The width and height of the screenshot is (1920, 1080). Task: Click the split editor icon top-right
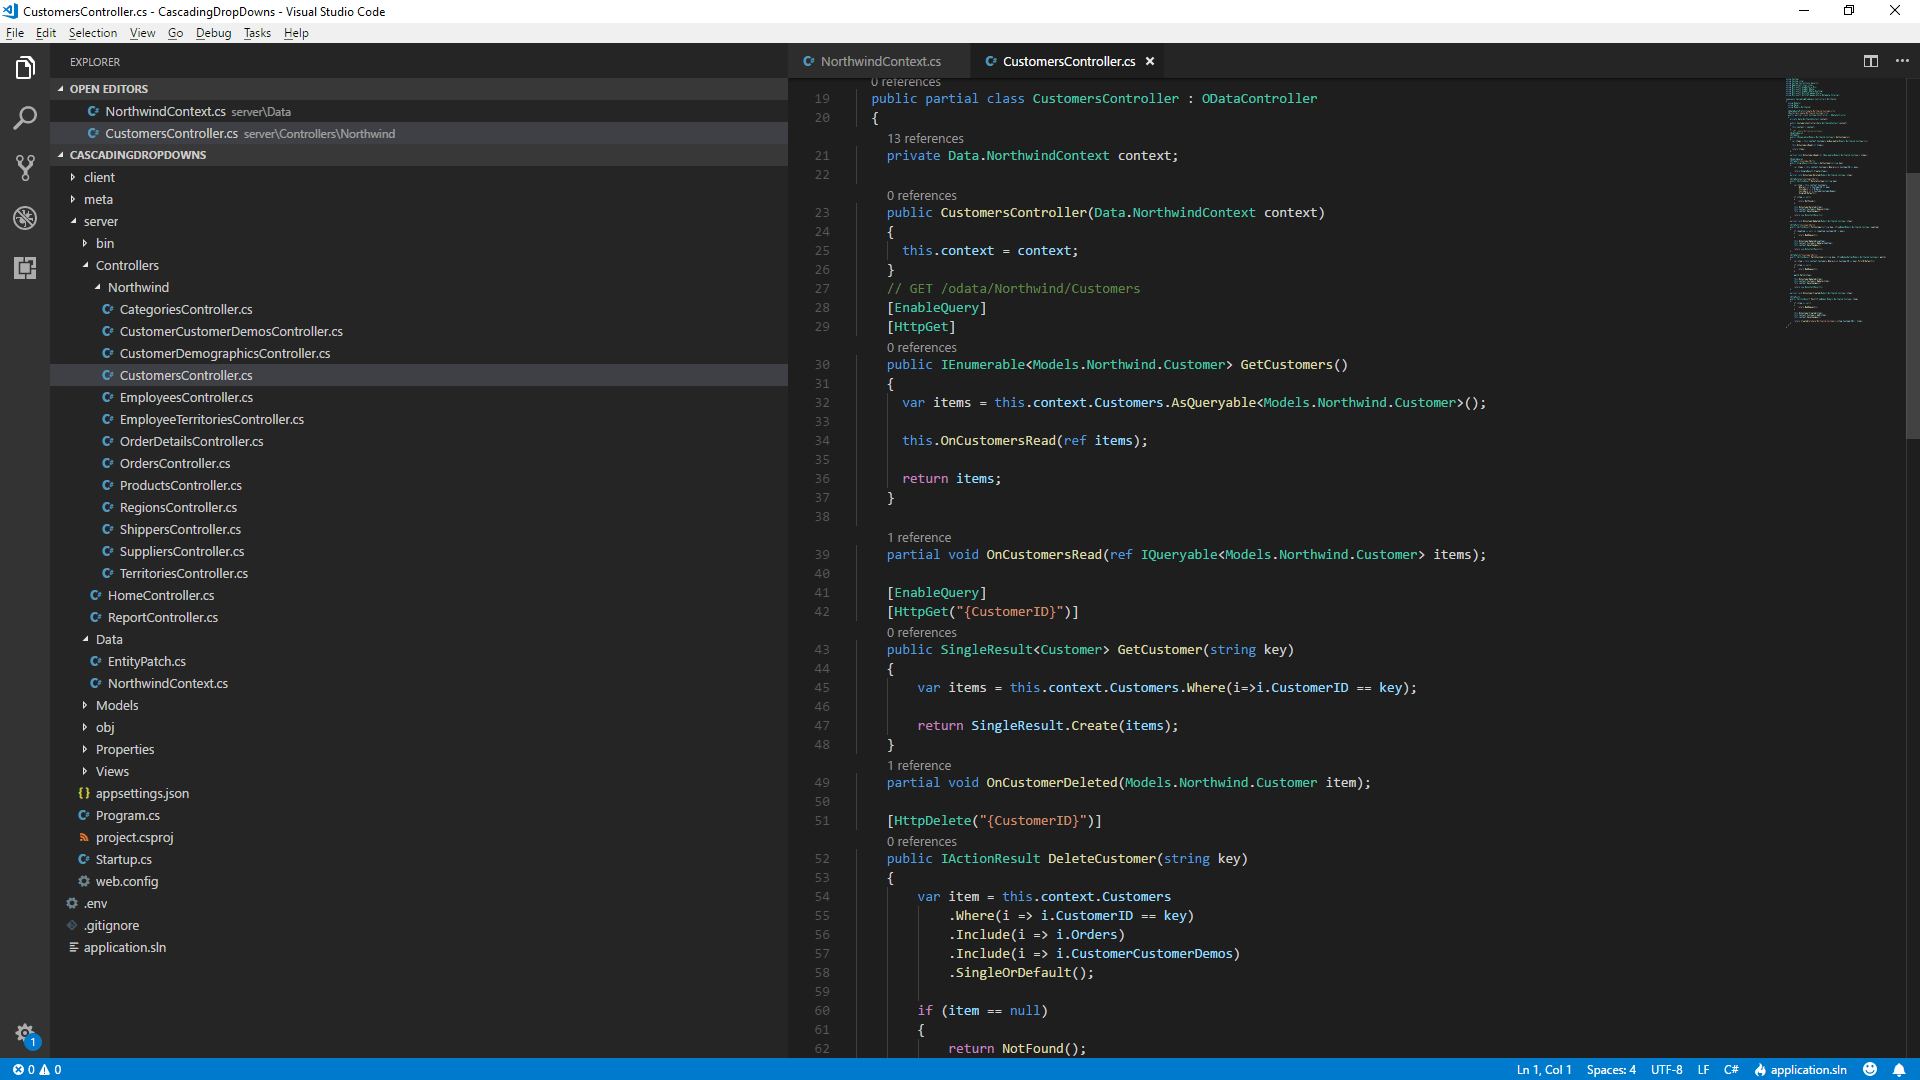1871,61
